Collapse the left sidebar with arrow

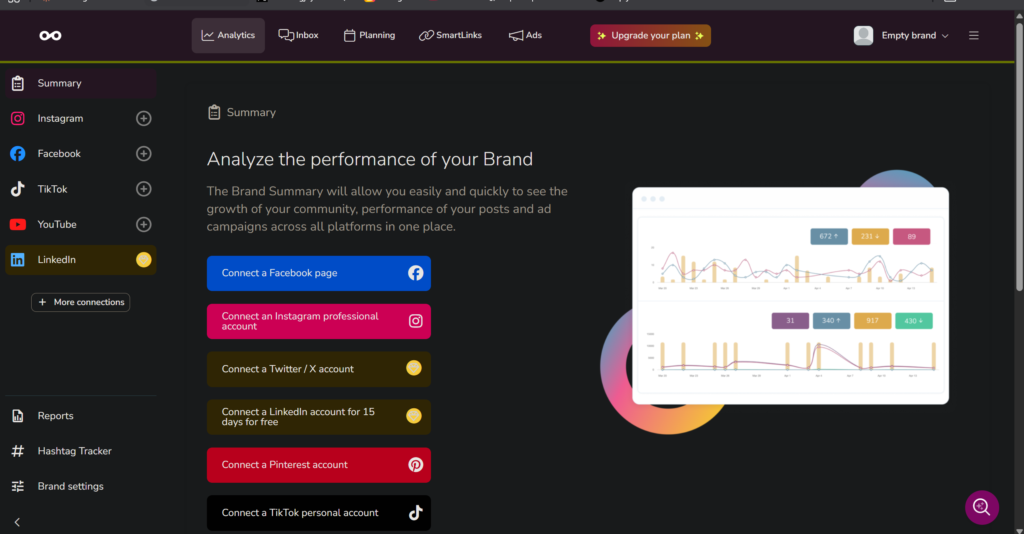(x=17, y=522)
